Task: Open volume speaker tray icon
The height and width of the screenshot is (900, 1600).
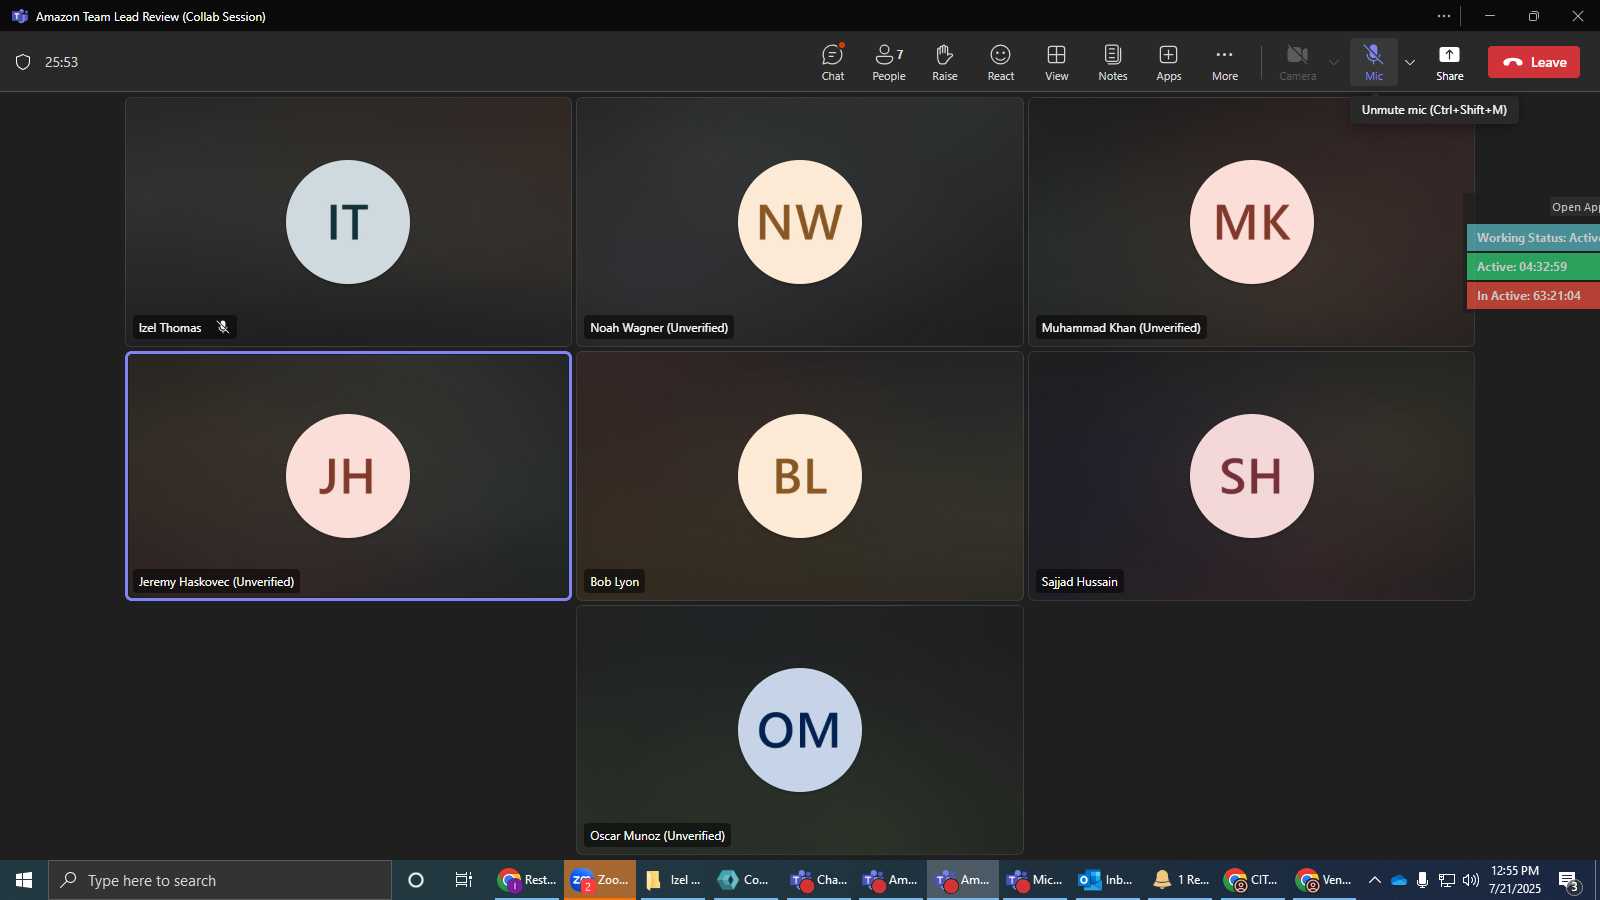Action: pyautogui.click(x=1471, y=880)
